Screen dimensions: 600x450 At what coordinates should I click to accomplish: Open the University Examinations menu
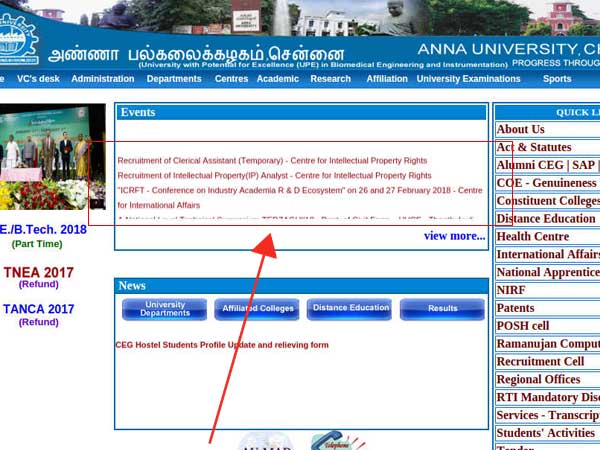pos(468,79)
